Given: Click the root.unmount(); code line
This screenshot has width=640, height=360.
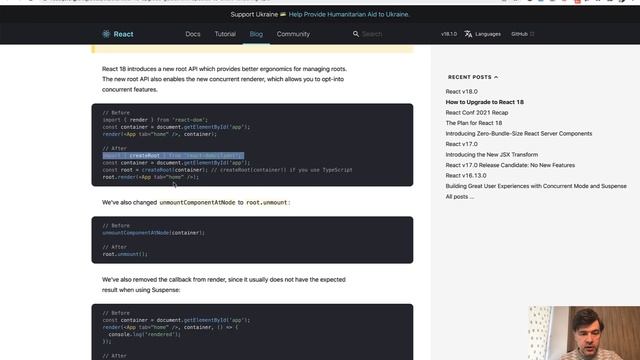Looking at the screenshot, I should [125, 254].
